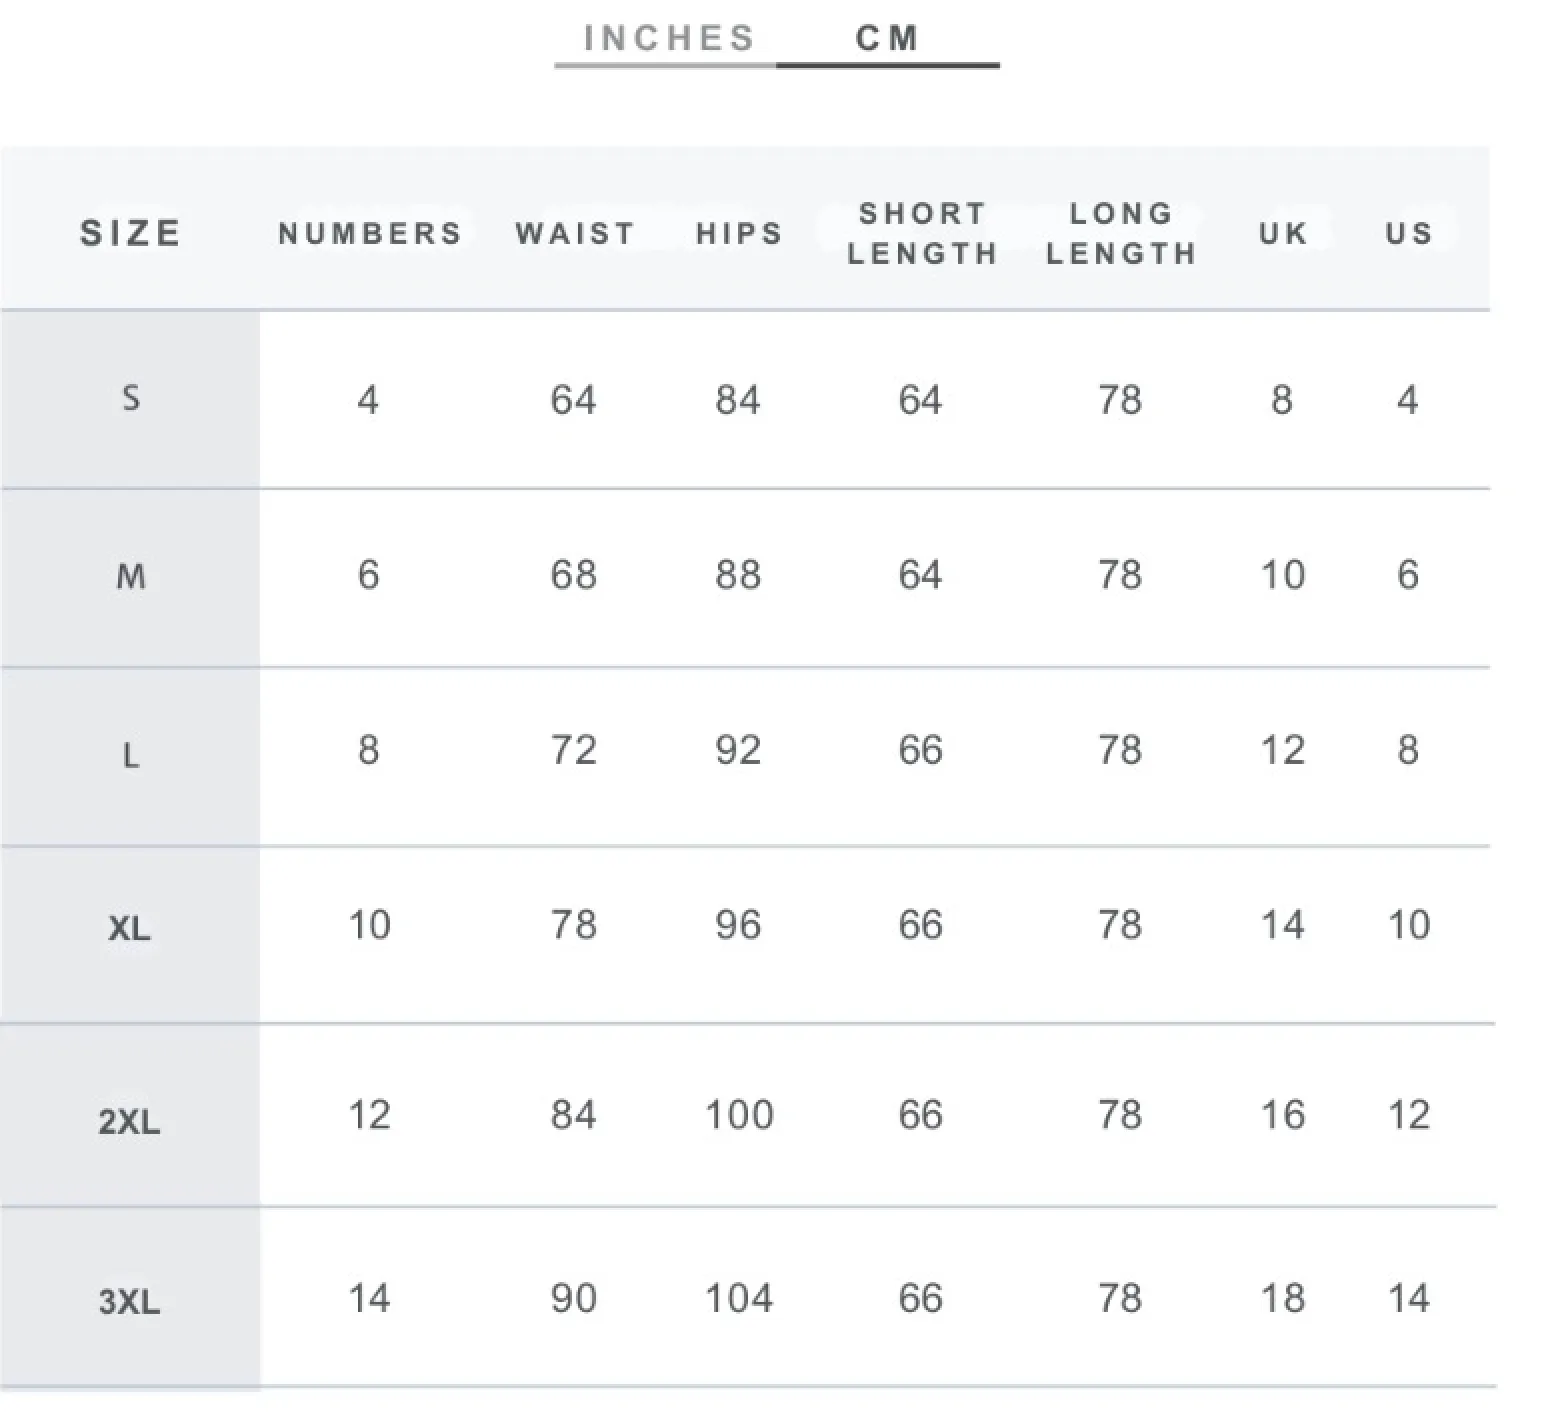The height and width of the screenshot is (1412, 1548).
Task: Select the L size row label
Action: [131, 755]
